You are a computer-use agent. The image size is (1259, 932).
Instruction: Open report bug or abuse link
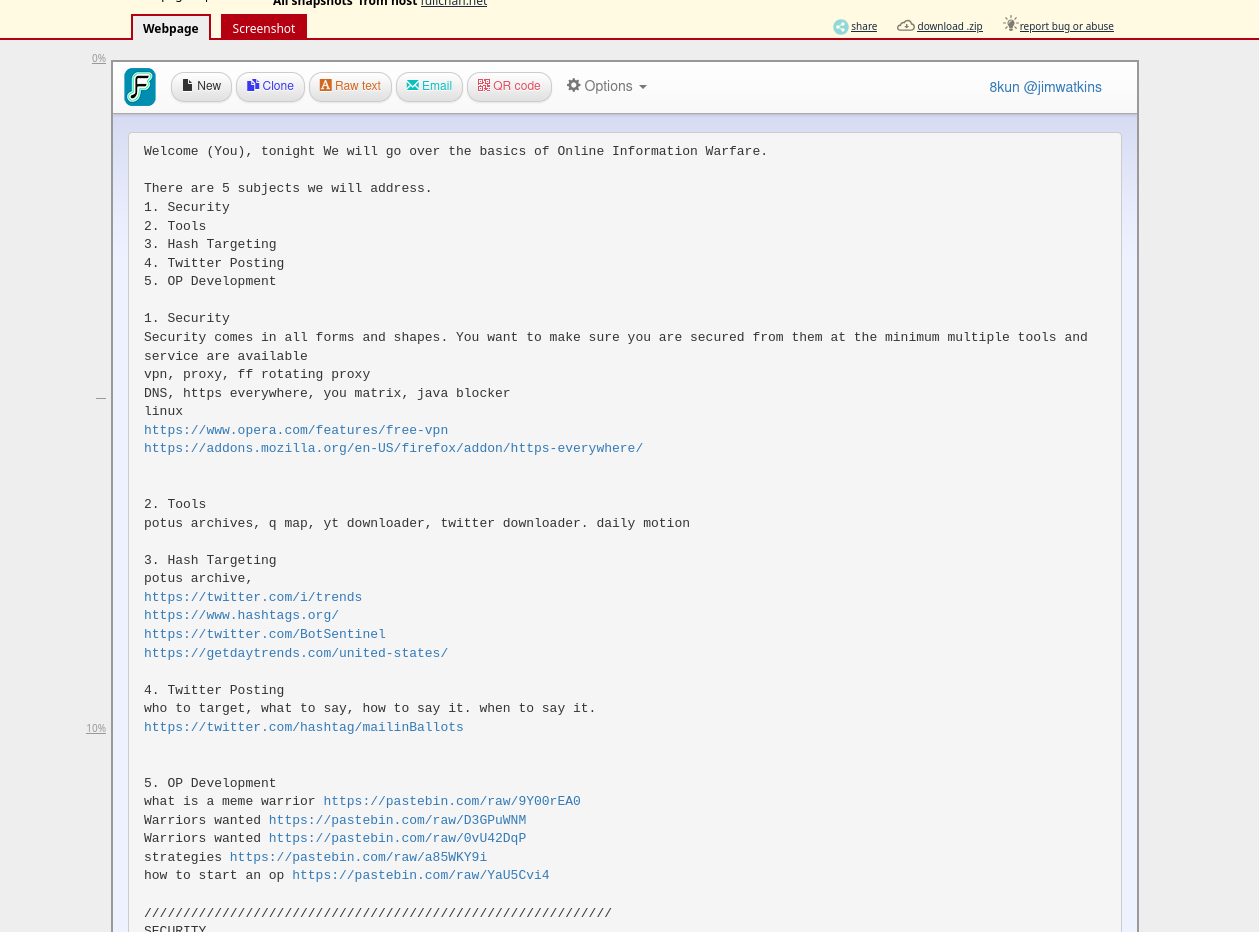tap(1067, 27)
